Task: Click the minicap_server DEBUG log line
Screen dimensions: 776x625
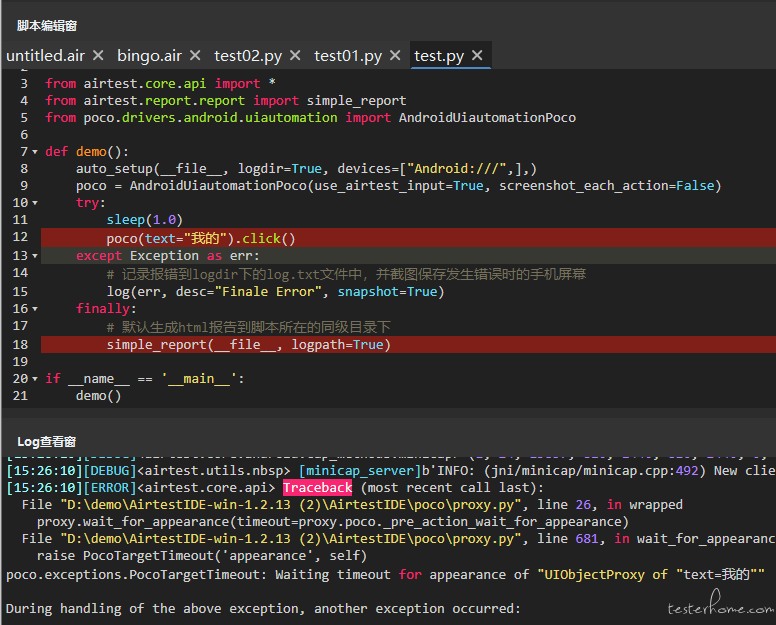Action: click(x=391, y=471)
